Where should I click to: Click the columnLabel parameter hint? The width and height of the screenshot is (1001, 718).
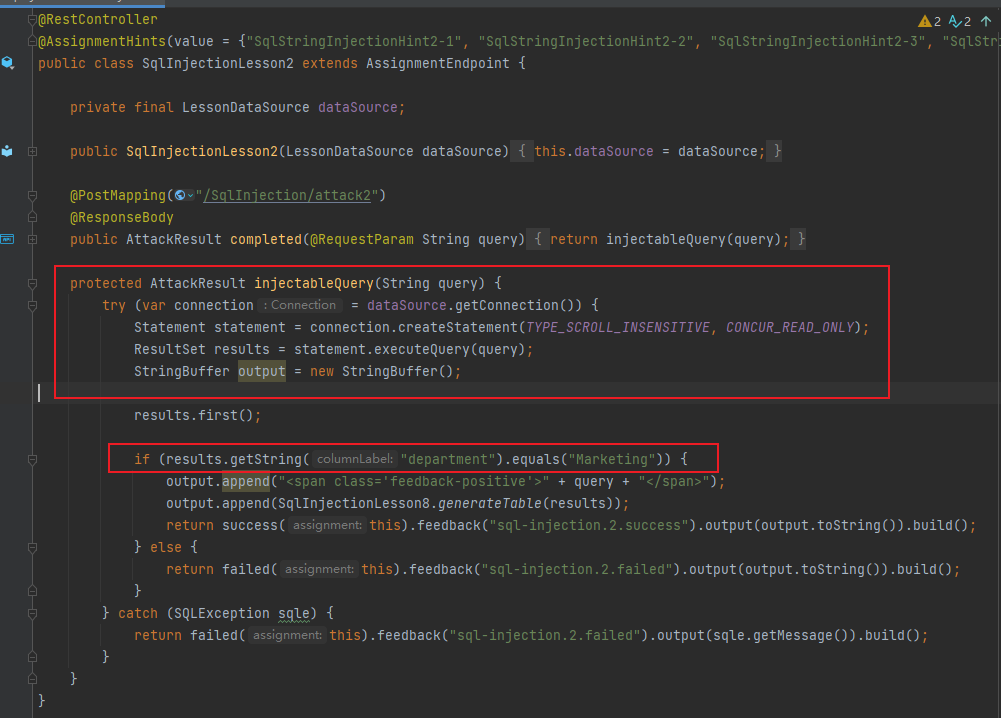[x=354, y=459]
